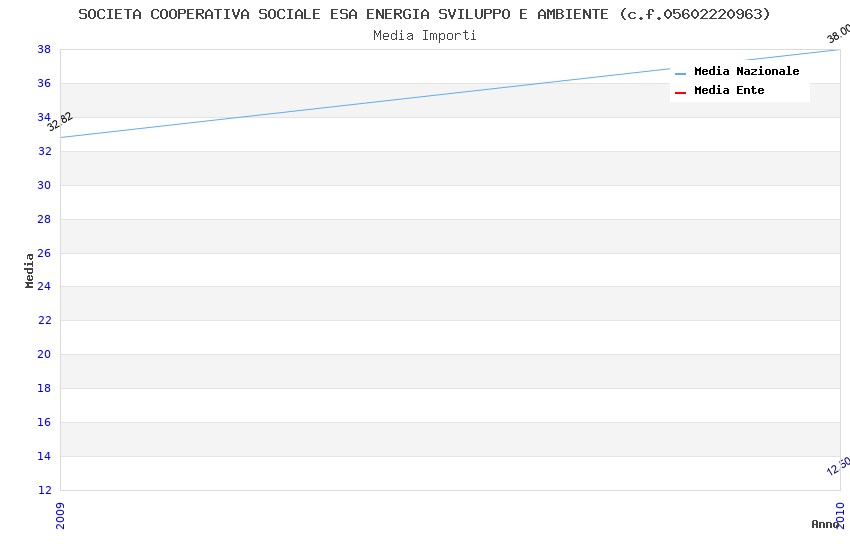Select the Media Nazionale legend label

click(x=746, y=72)
